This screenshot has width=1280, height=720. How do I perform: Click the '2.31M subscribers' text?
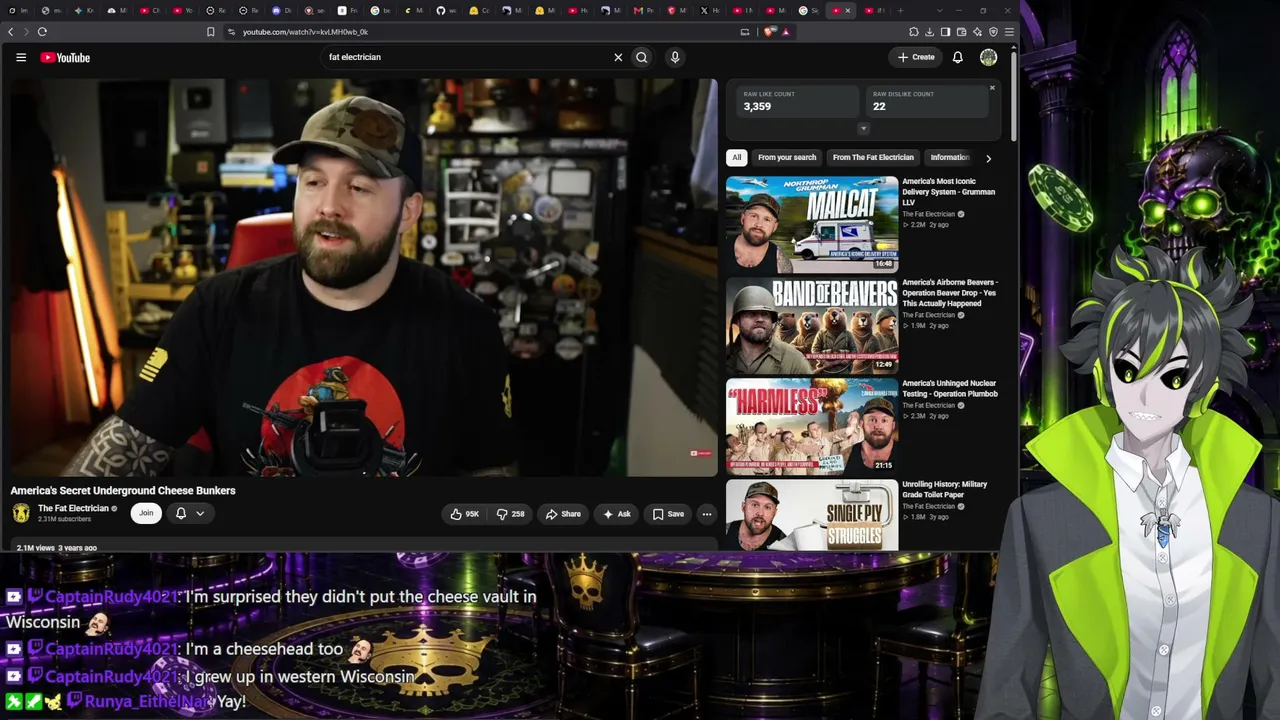tap(64, 519)
